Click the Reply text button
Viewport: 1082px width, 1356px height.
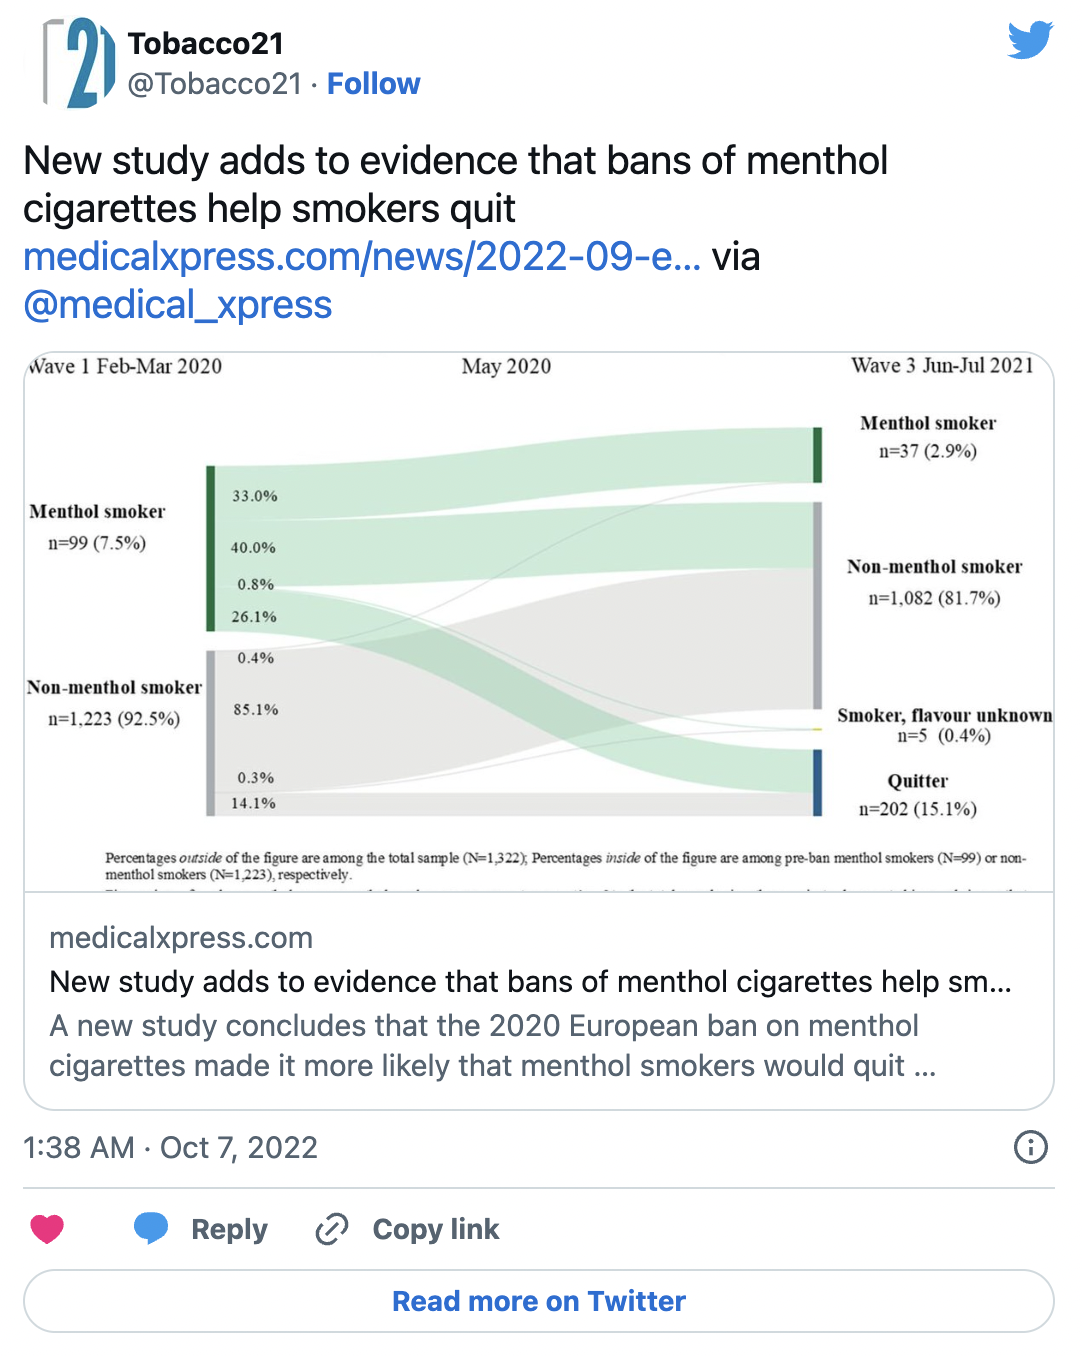(x=229, y=1229)
